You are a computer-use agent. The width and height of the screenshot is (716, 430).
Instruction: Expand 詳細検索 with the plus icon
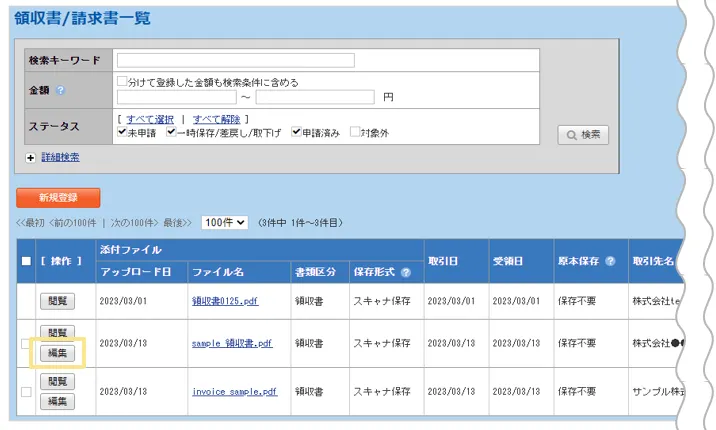point(31,157)
